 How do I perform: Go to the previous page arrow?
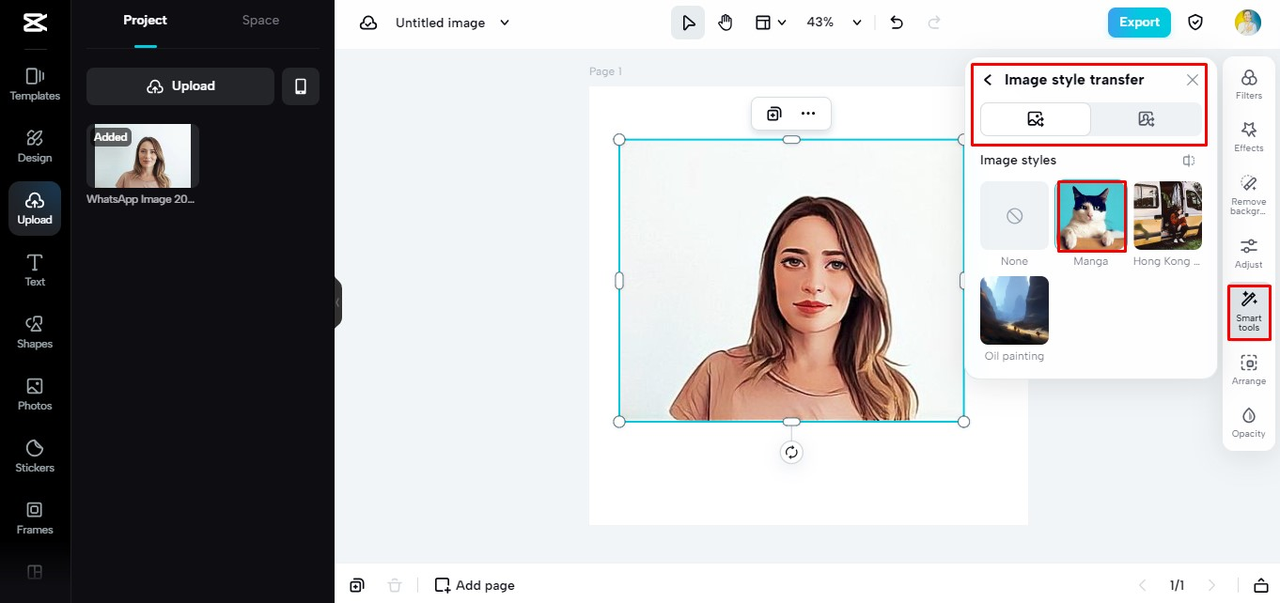point(1143,585)
